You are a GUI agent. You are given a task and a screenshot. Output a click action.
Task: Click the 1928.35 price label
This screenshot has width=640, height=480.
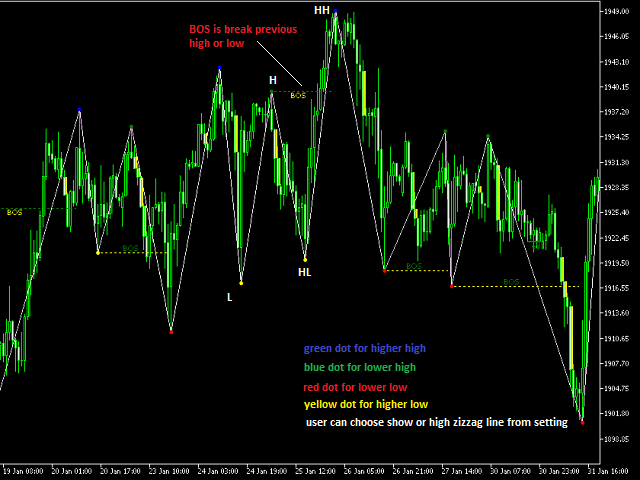point(617,187)
